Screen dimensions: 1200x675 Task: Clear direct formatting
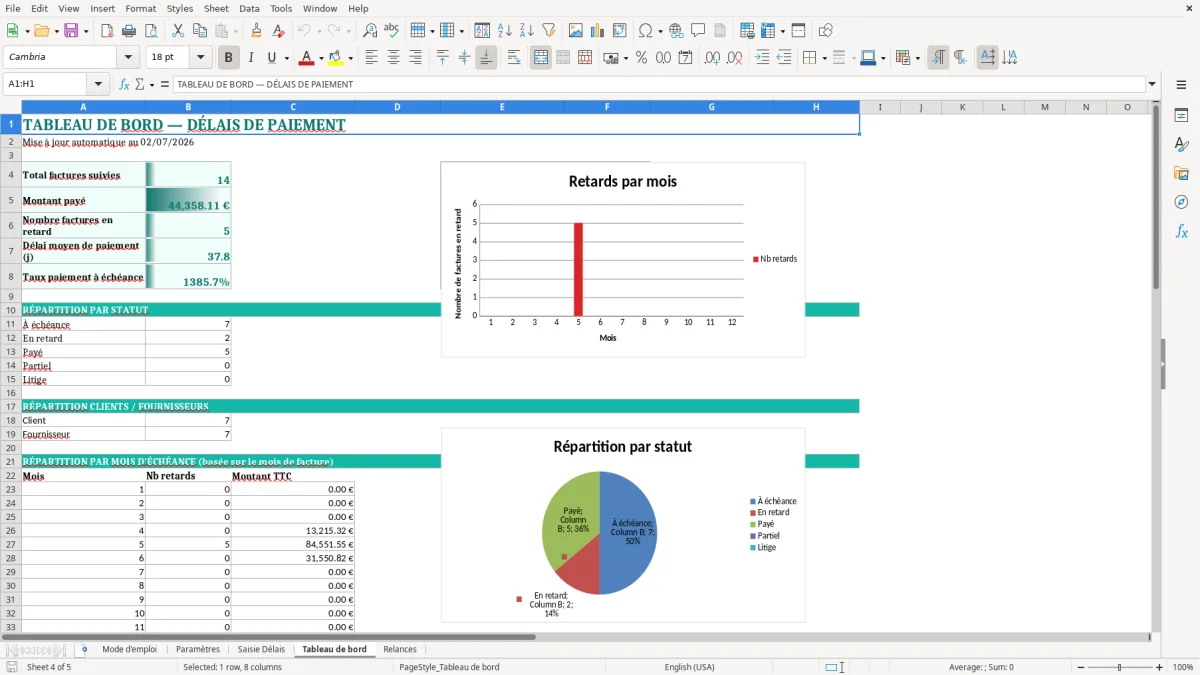click(x=279, y=31)
